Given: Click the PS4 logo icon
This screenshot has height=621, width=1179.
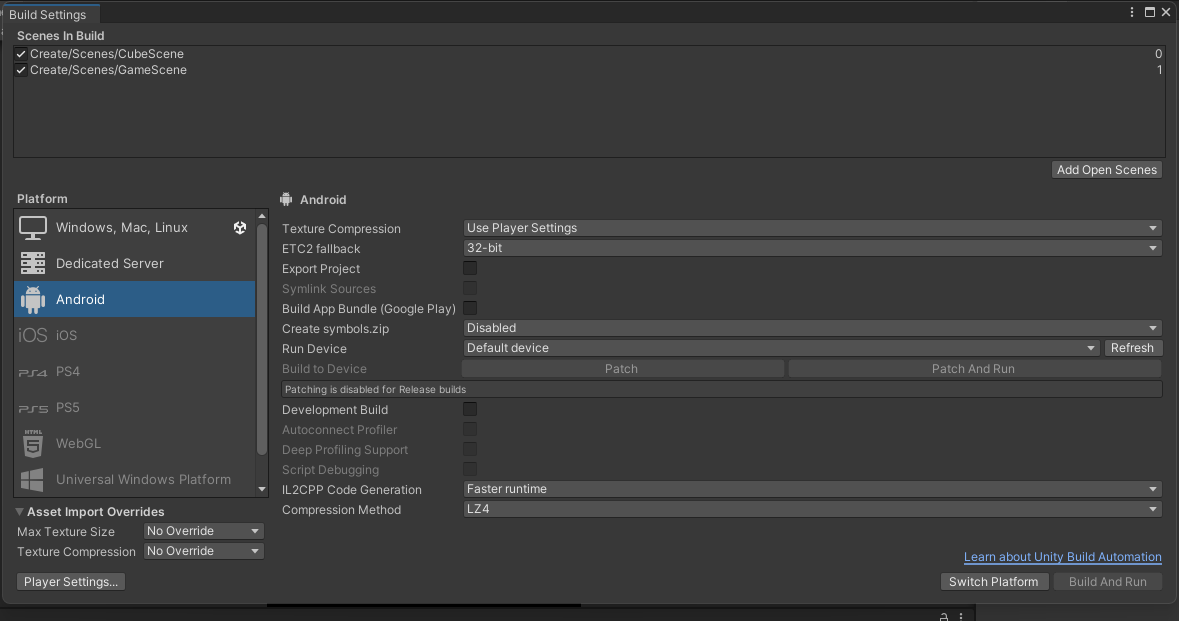Looking at the screenshot, I should [x=33, y=372].
